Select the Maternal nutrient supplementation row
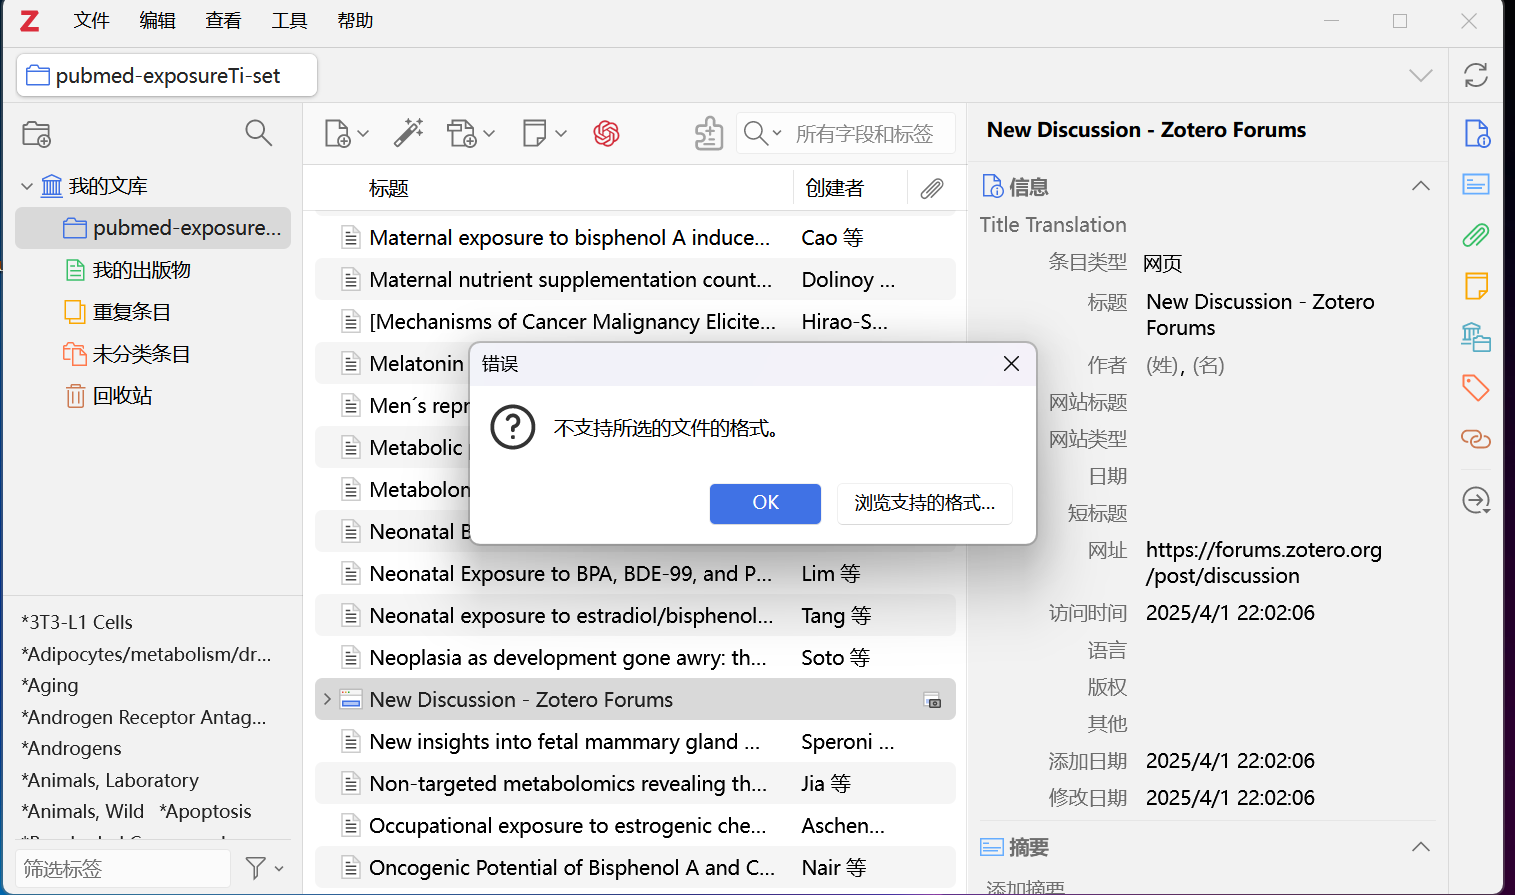The image size is (1515, 895). pyautogui.click(x=635, y=280)
